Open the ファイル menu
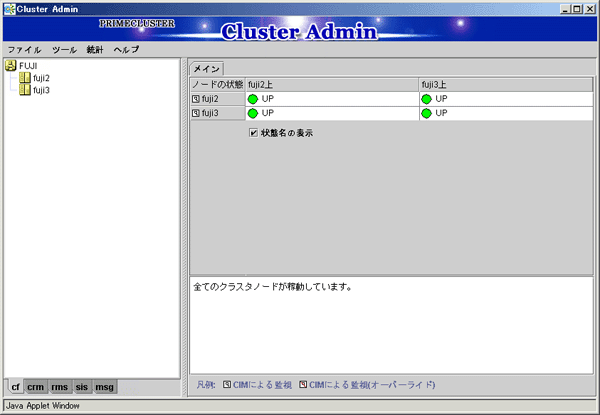The width and height of the screenshot is (600, 415). 24,50
